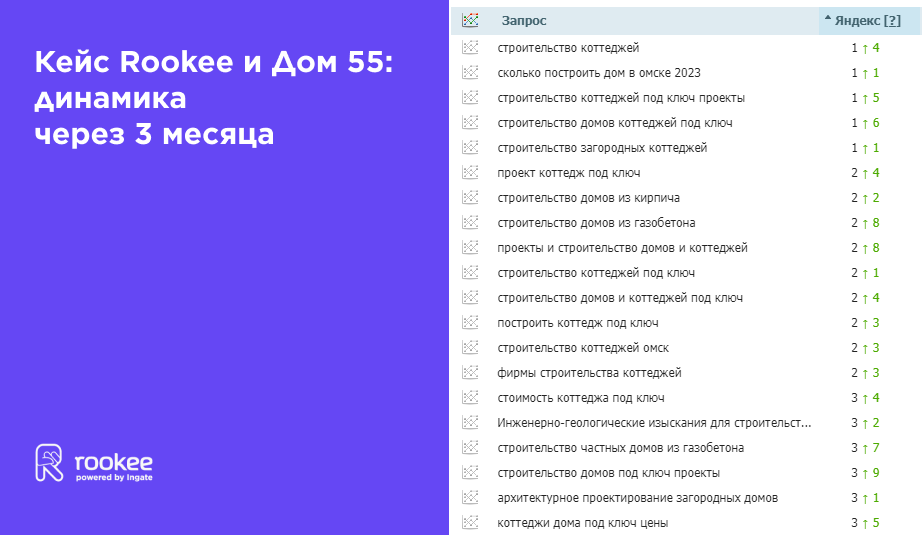Open chart icon for "строительство домов из кирпича"
The height and width of the screenshot is (535, 922).
pyautogui.click(x=470, y=198)
